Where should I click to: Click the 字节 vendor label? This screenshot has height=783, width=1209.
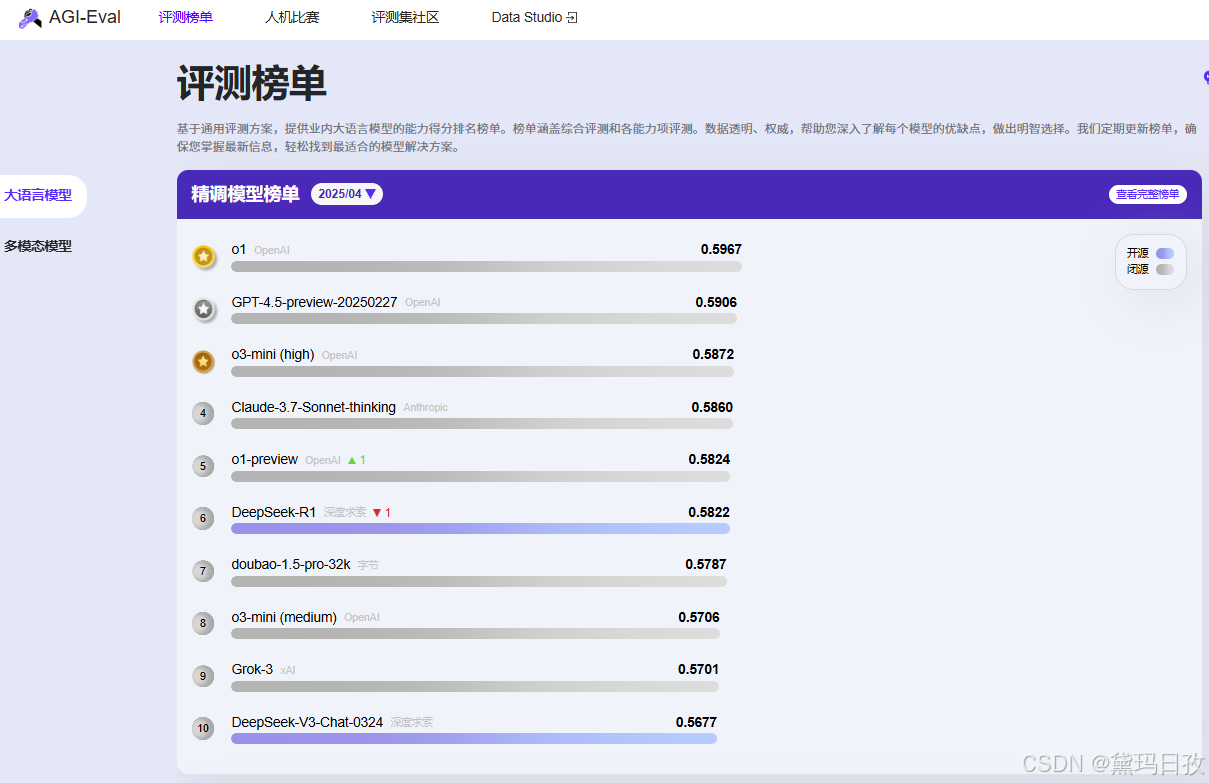pos(368,565)
